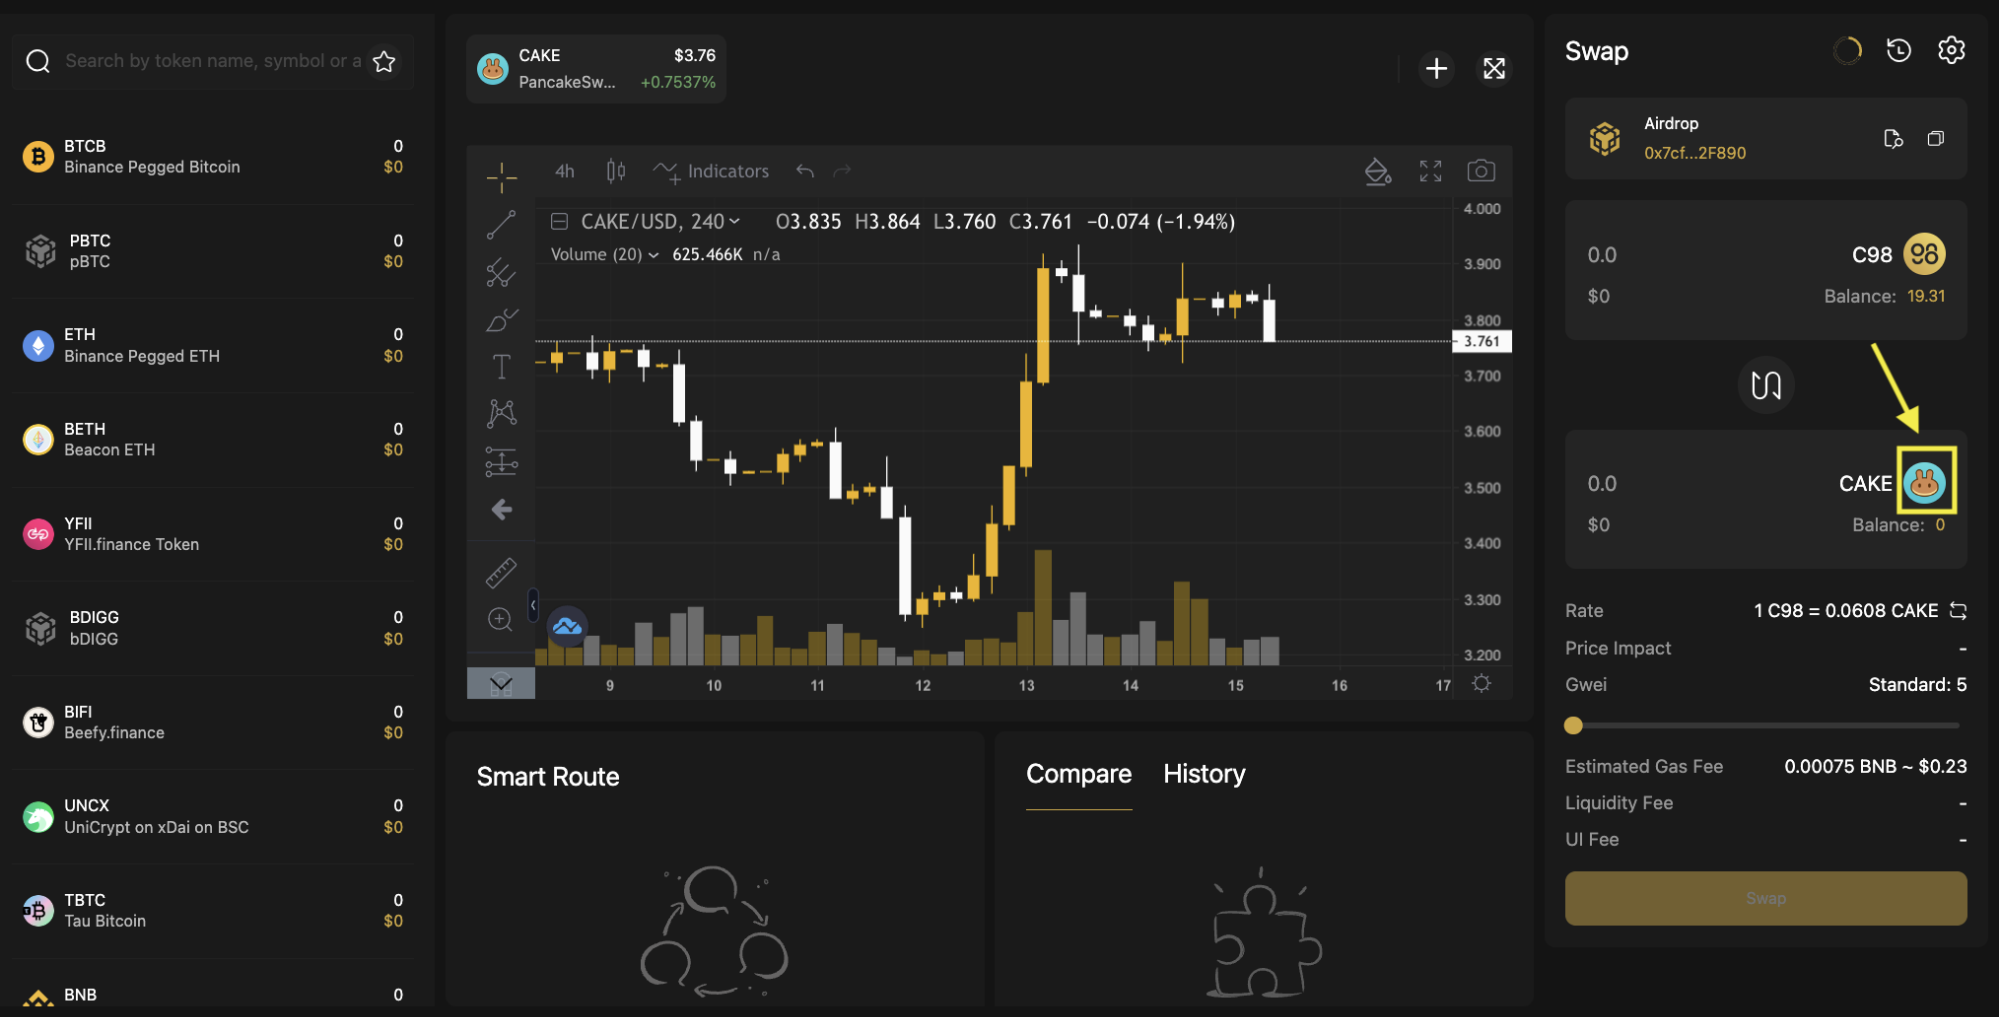Click the swap direction icon between tokens
The width and height of the screenshot is (1999, 1018).
tap(1765, 385)
